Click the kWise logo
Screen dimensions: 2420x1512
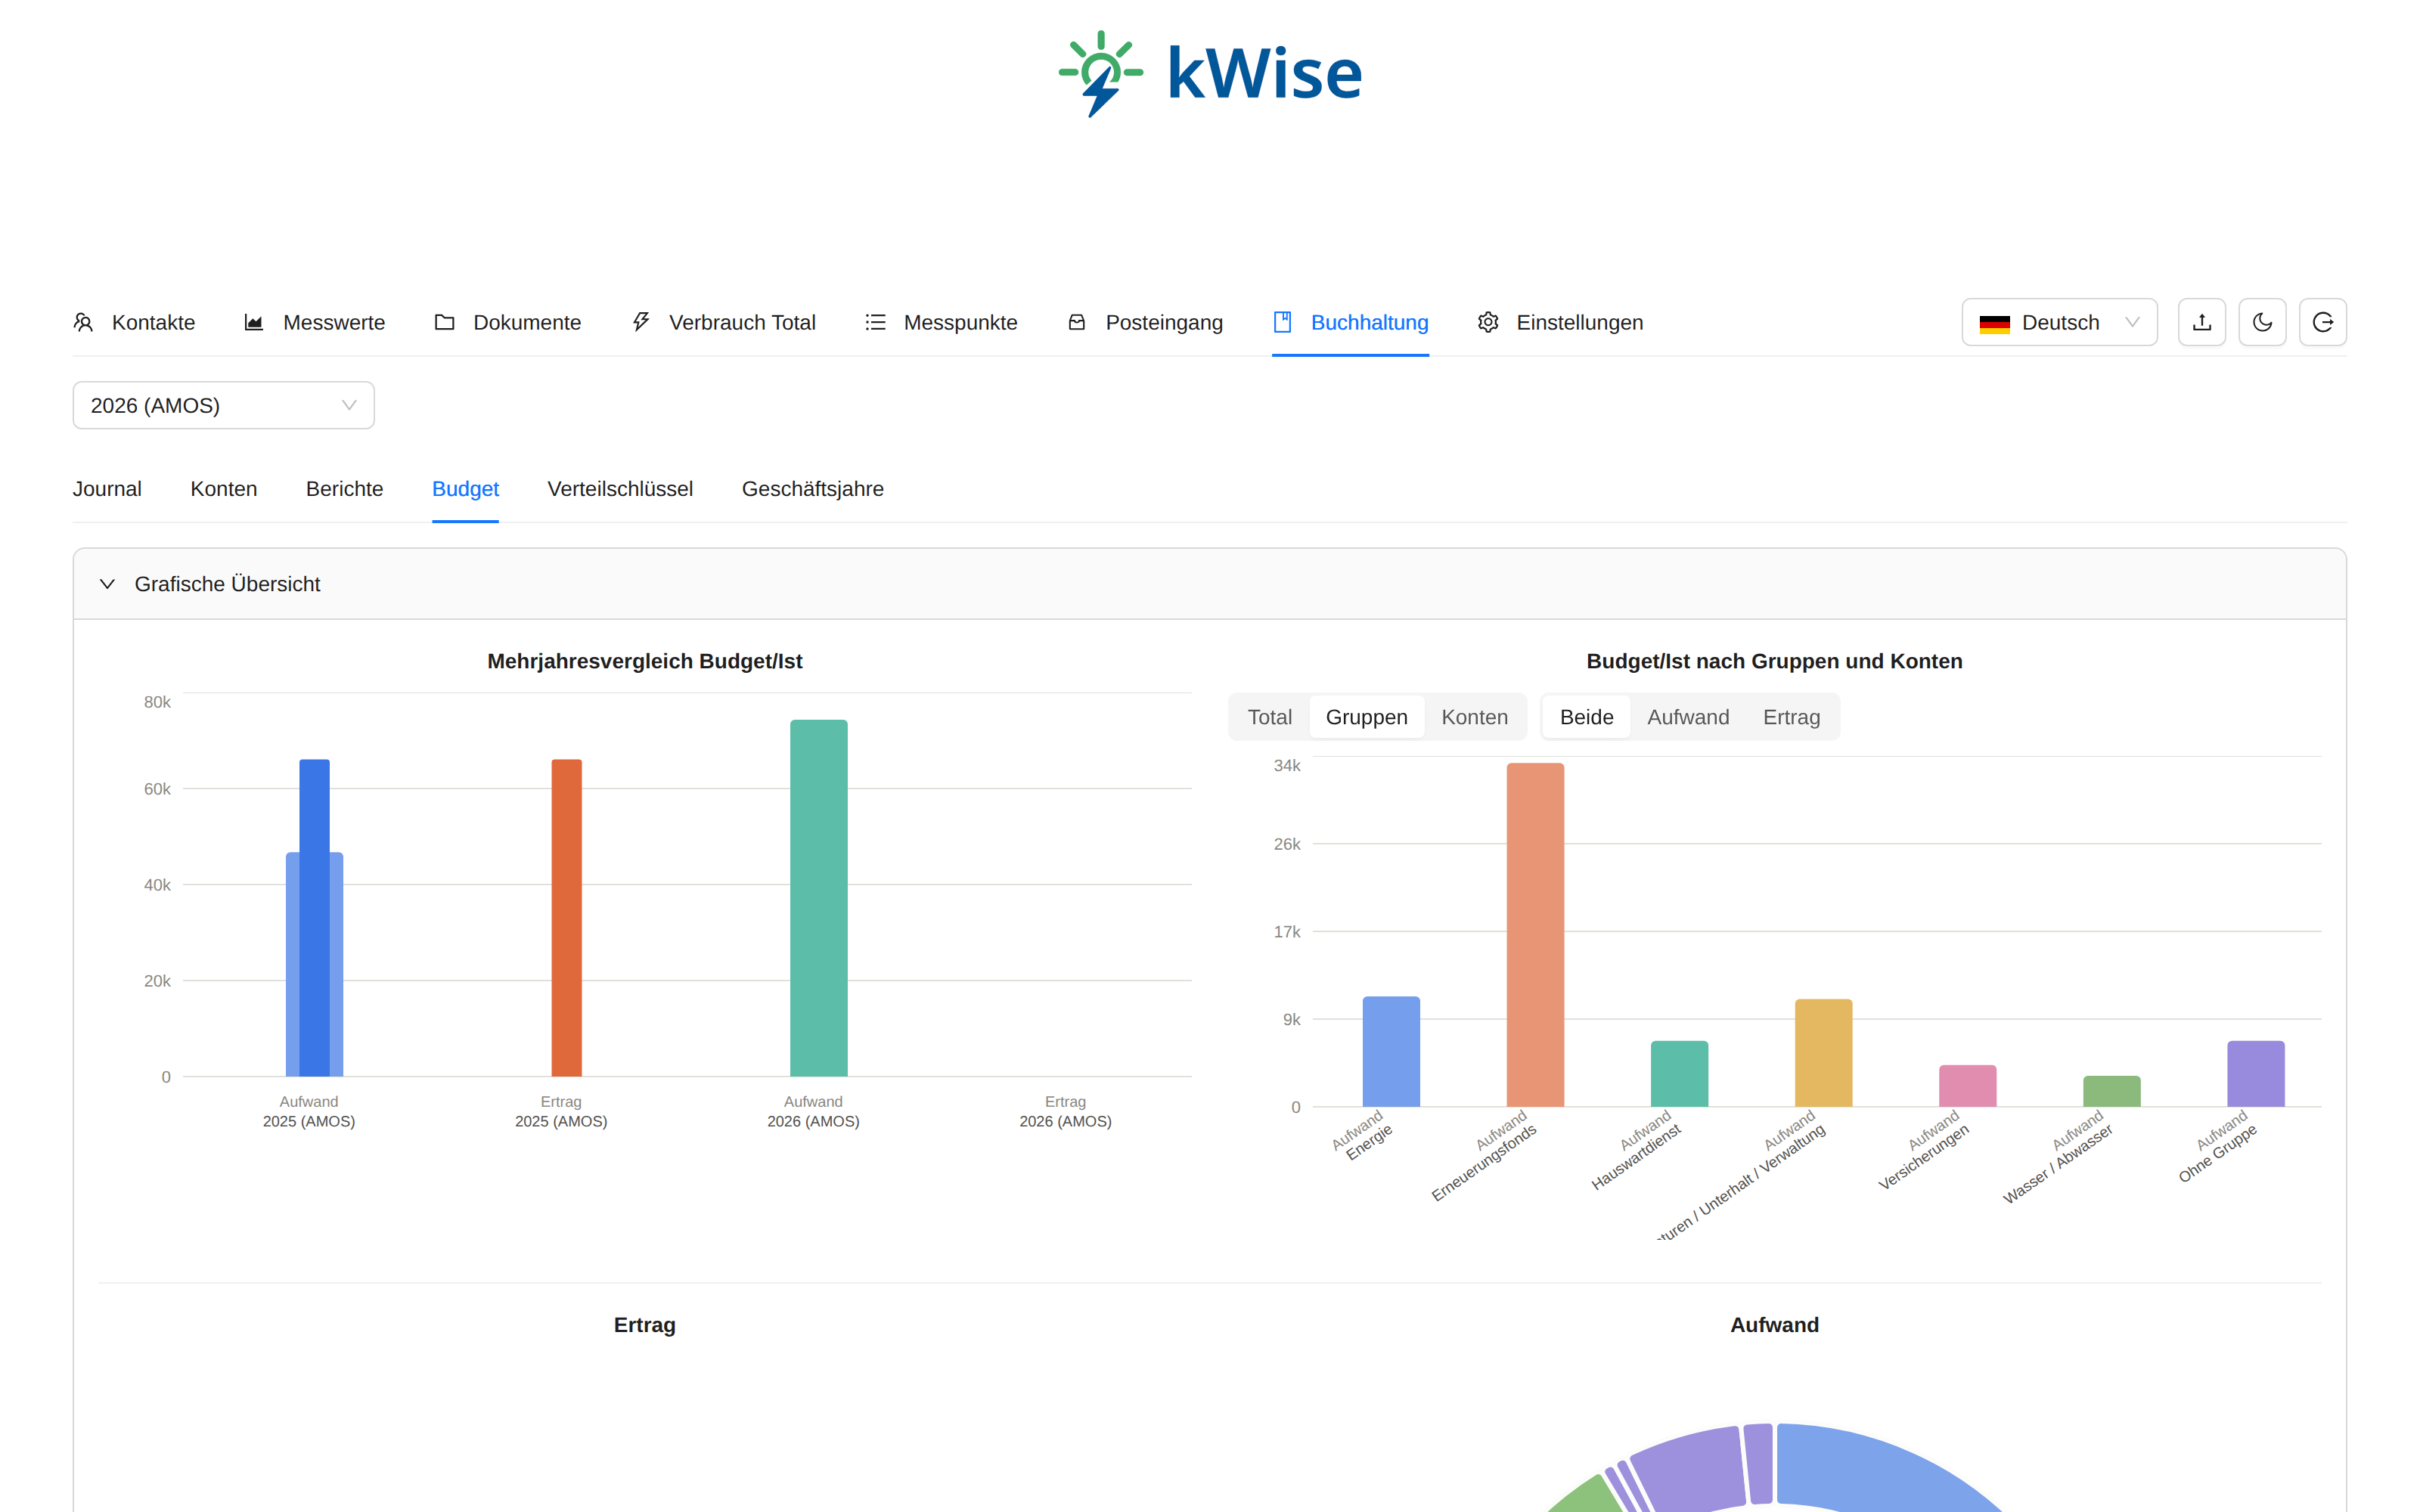pyautogui.click(x=1210, y=73)
